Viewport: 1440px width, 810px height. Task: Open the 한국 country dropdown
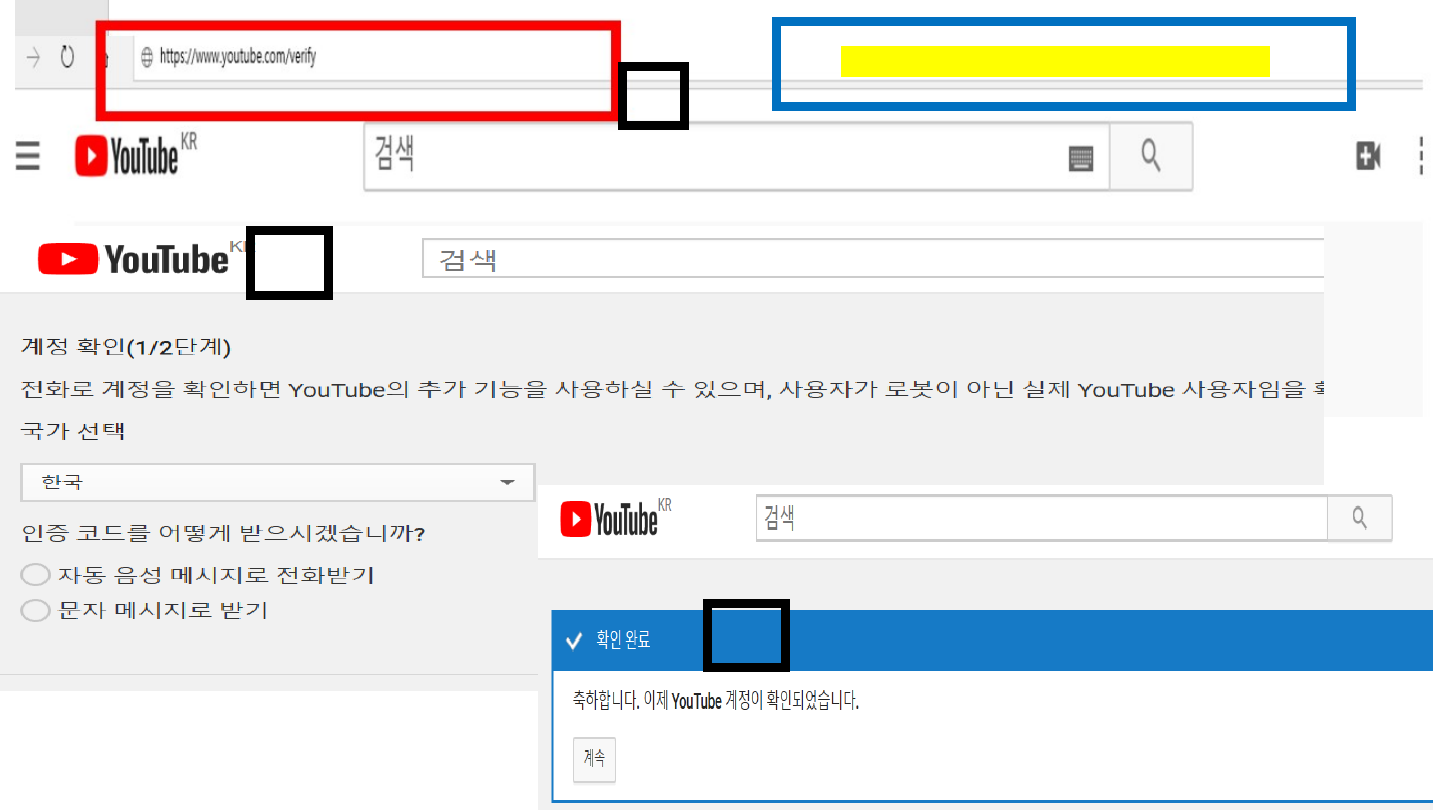278,482
